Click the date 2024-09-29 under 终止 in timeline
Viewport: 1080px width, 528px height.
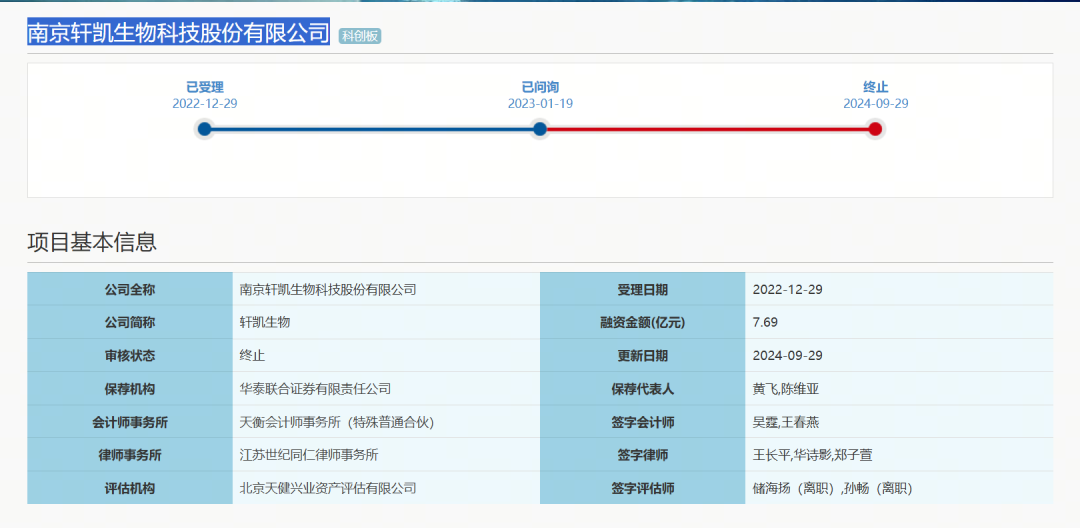click(x=875, y=103)
